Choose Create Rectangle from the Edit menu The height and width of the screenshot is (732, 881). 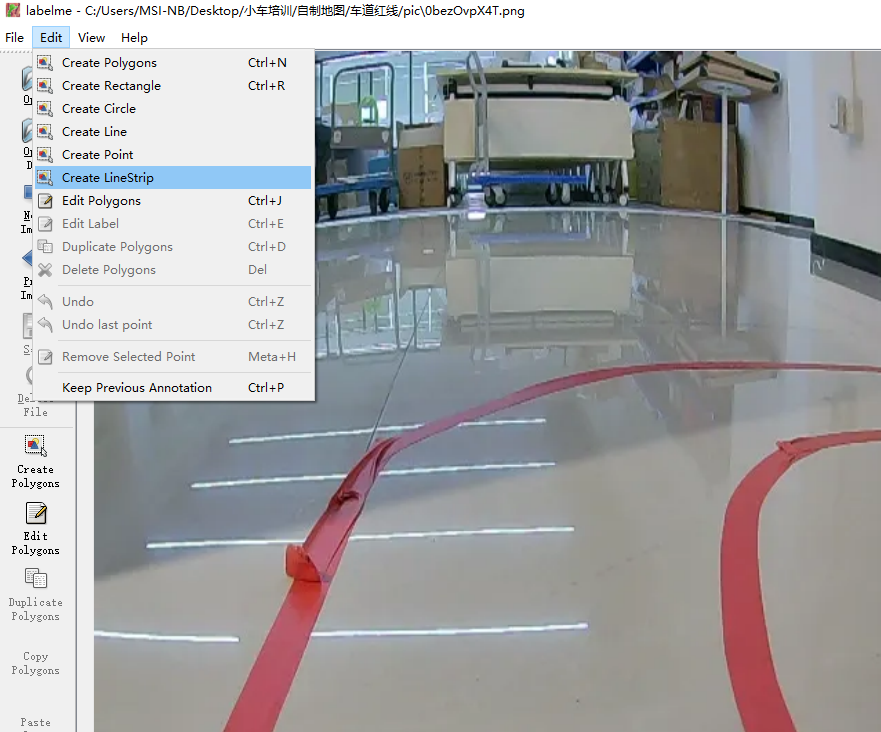(111, 86)
